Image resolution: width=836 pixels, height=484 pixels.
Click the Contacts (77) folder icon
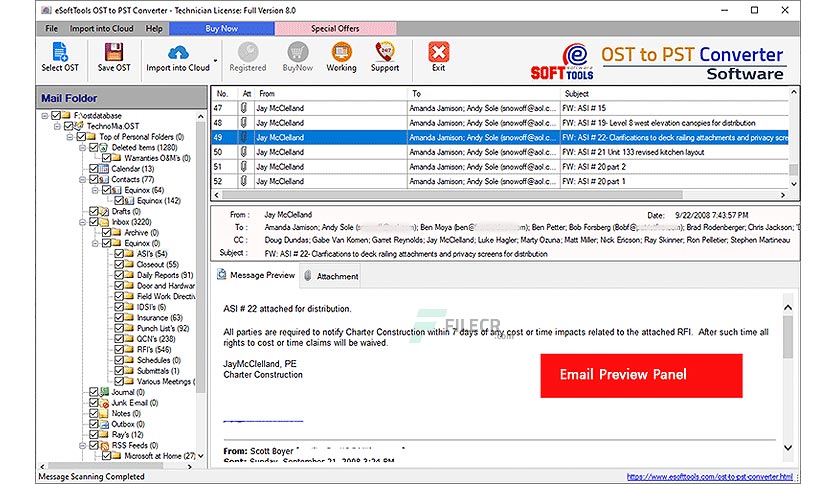[x=104, y=179]
